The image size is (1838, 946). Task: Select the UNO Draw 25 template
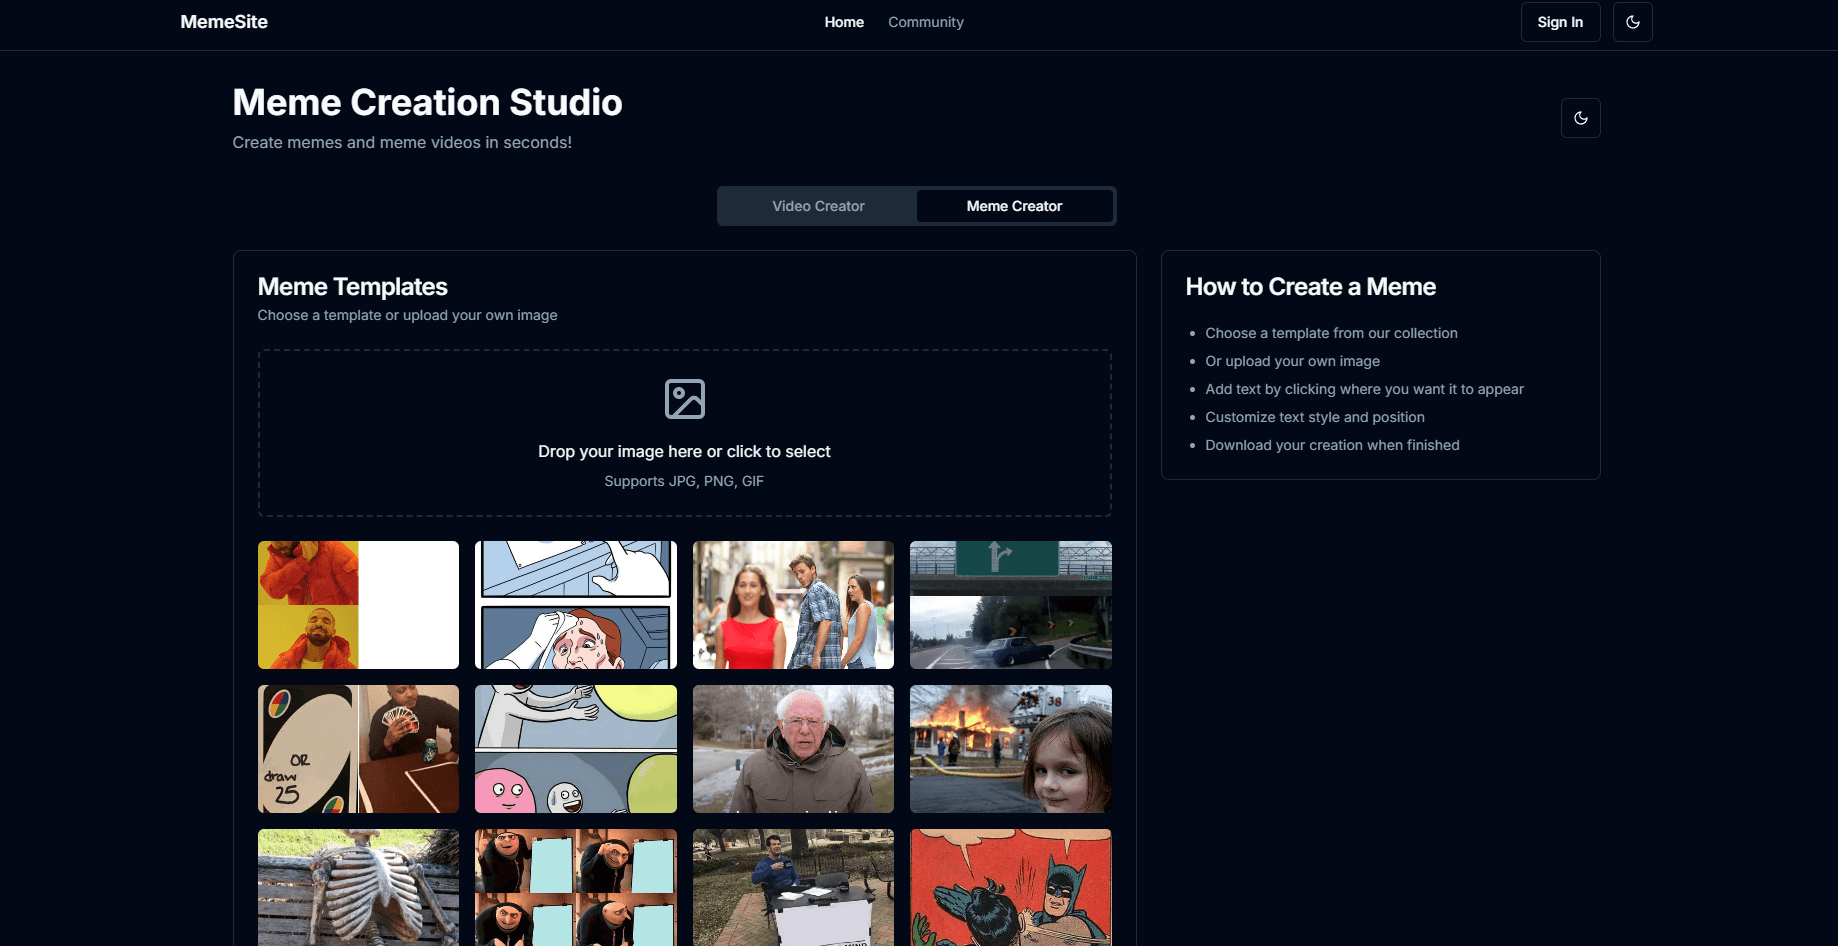point(358,749)
